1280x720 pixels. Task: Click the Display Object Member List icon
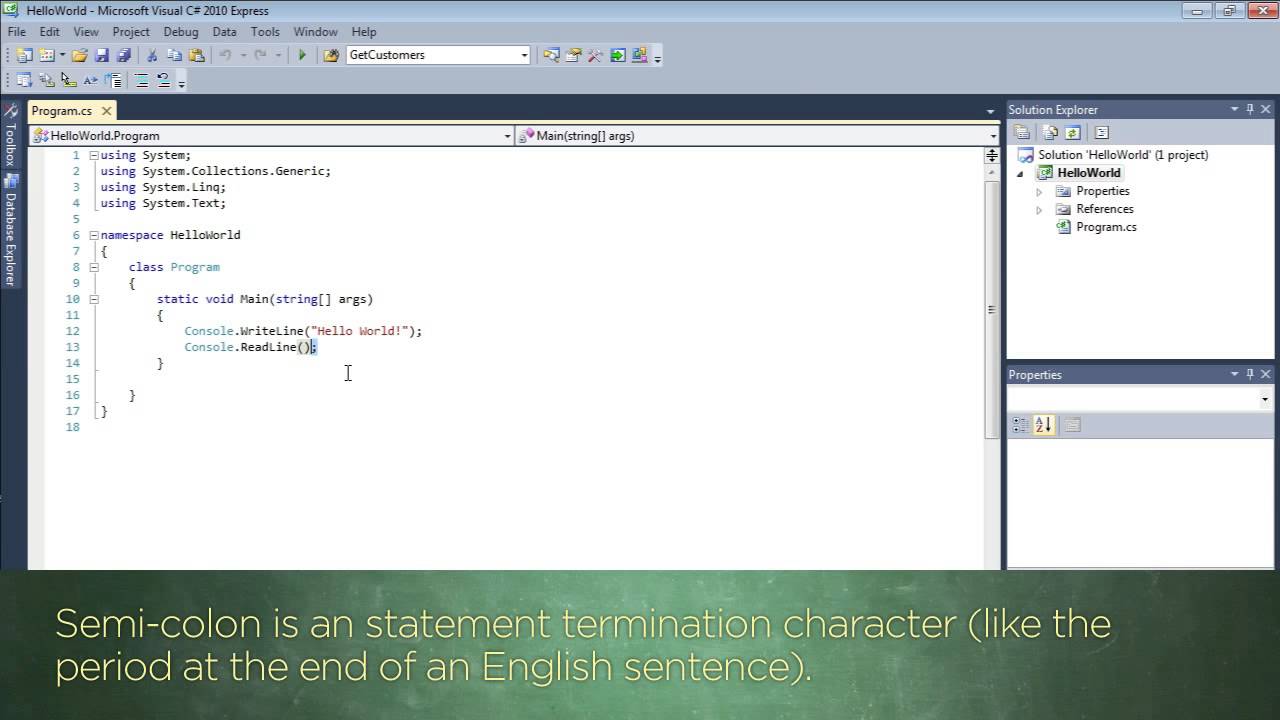(x=23, y=80)
